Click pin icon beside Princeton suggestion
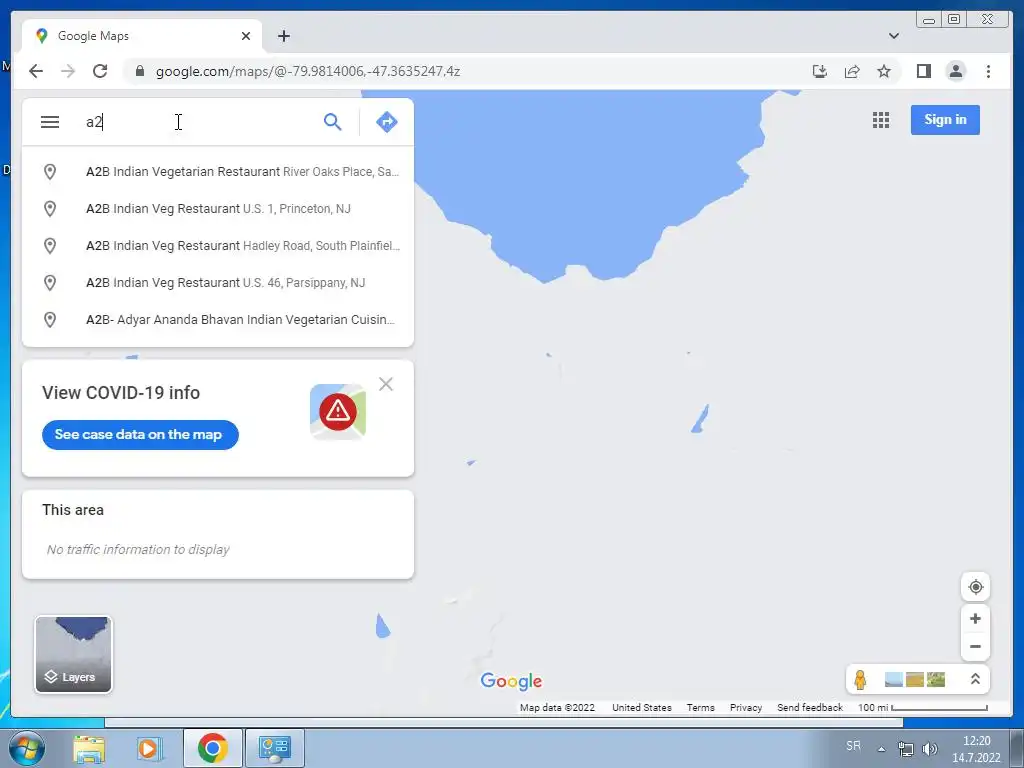 tap(50, 209)
